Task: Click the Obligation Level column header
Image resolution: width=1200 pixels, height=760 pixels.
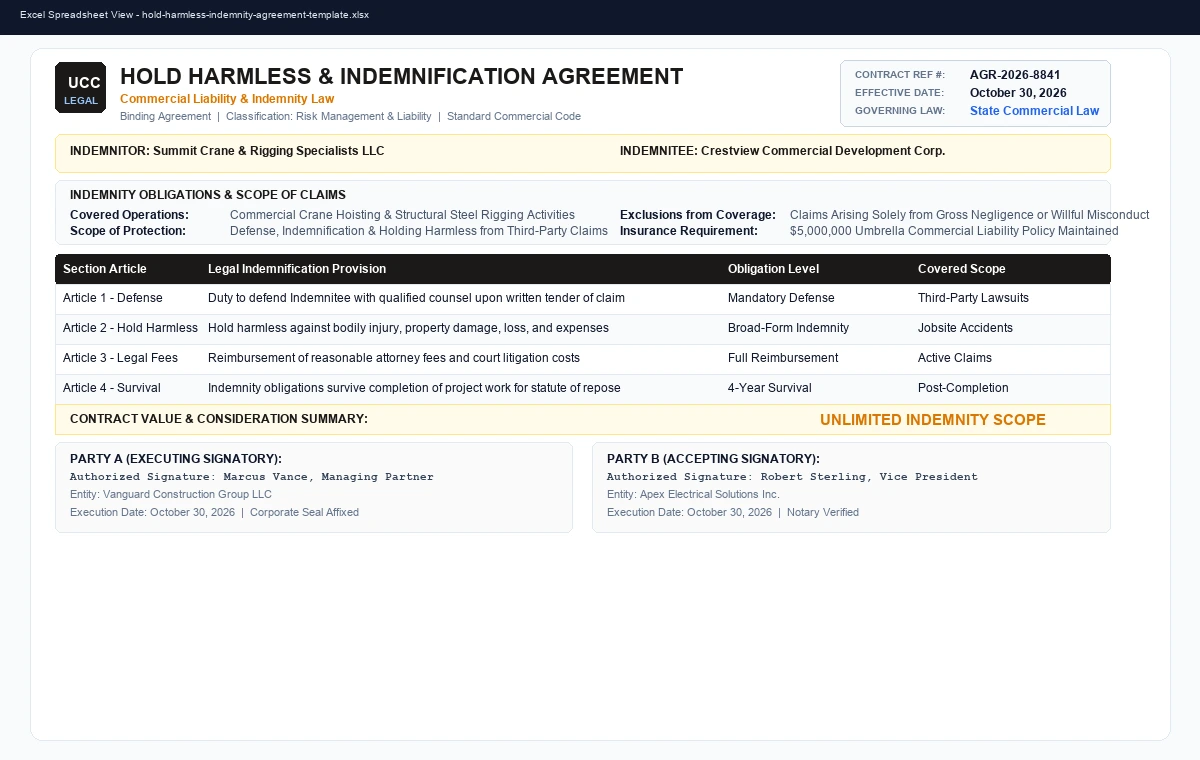Action: pos(773,269)
